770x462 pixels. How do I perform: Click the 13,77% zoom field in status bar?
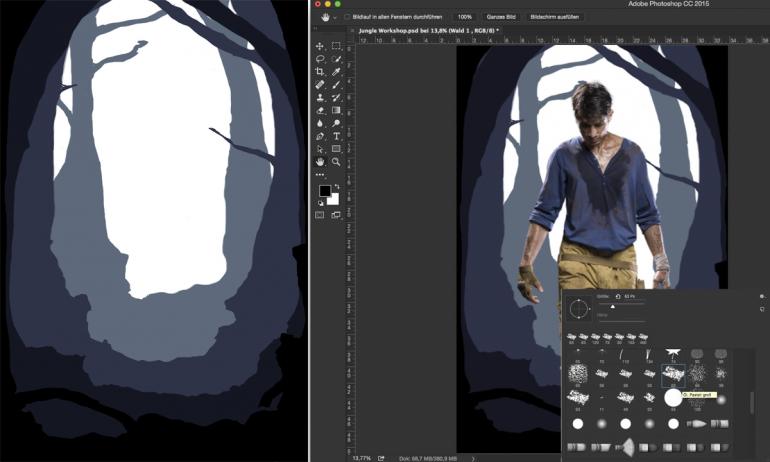361,458
